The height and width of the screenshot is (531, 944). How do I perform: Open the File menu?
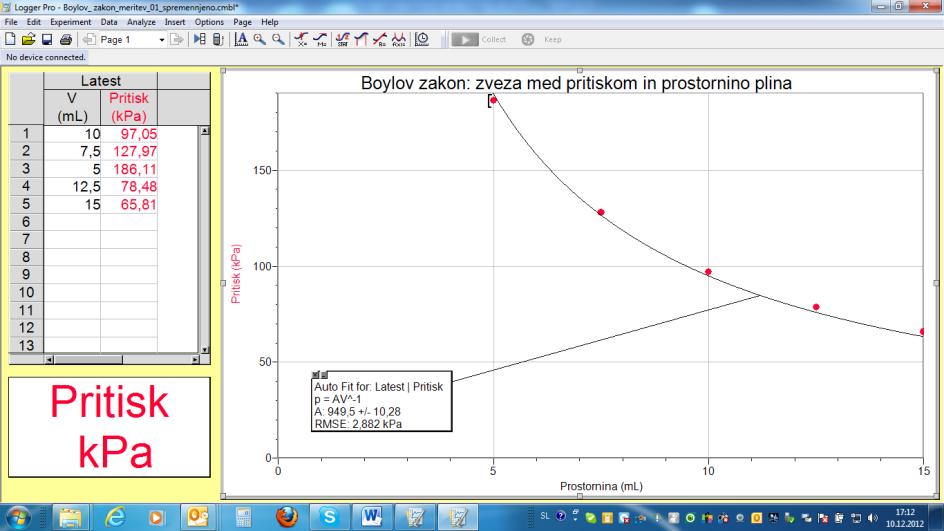(x=11, y=22)
